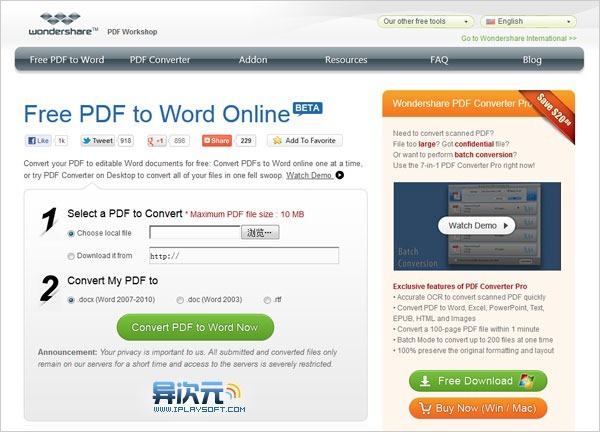This screenshot has width=600, height=432.
Task: Follow the Watch Demo text link
Action: (309, 175)
